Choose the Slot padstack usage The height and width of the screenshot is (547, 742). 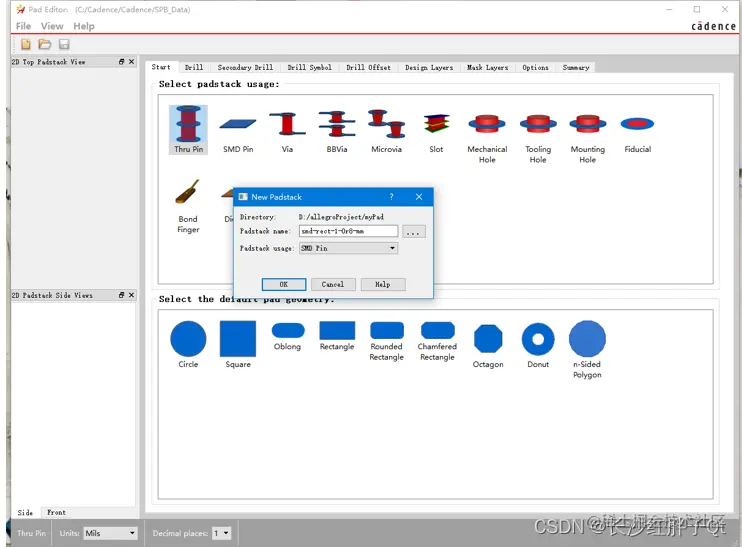point(436,133)
